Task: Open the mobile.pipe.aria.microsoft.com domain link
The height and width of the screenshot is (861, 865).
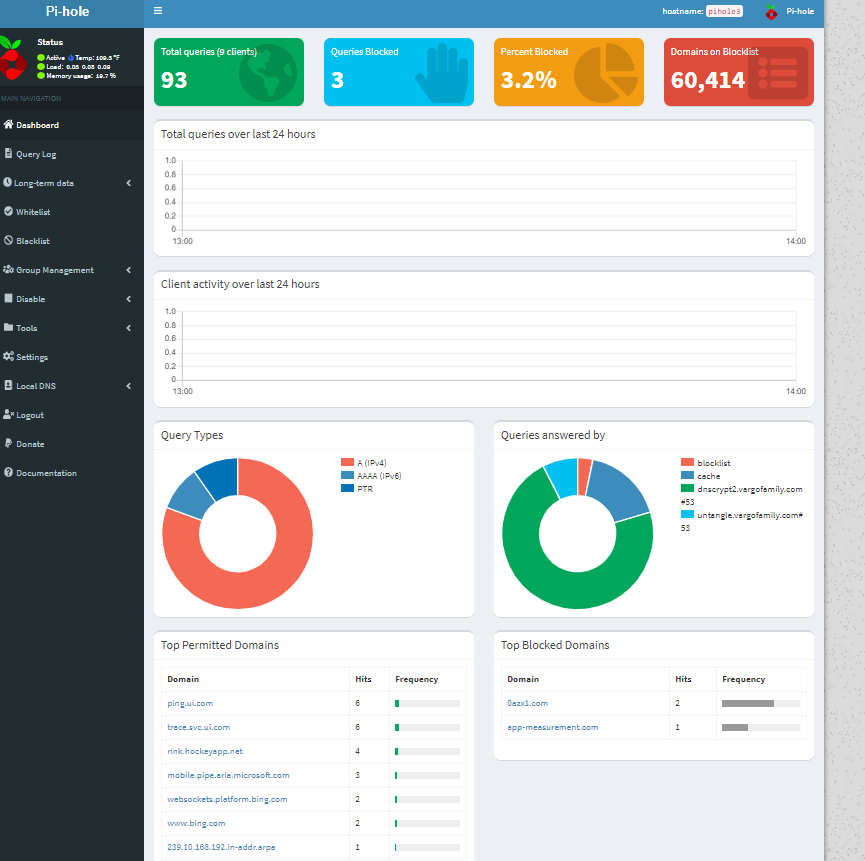Action: coord(228,775)
